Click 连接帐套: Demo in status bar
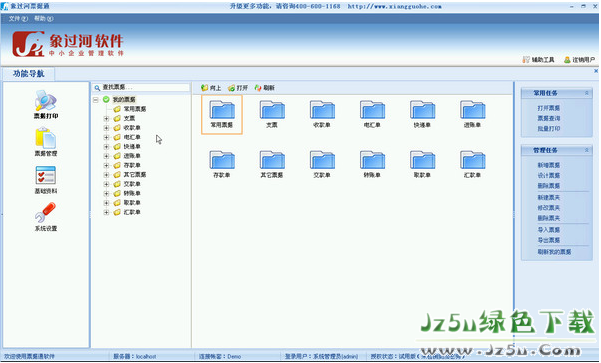This screenshot has width=601, height=363. (x=220, y=356)
